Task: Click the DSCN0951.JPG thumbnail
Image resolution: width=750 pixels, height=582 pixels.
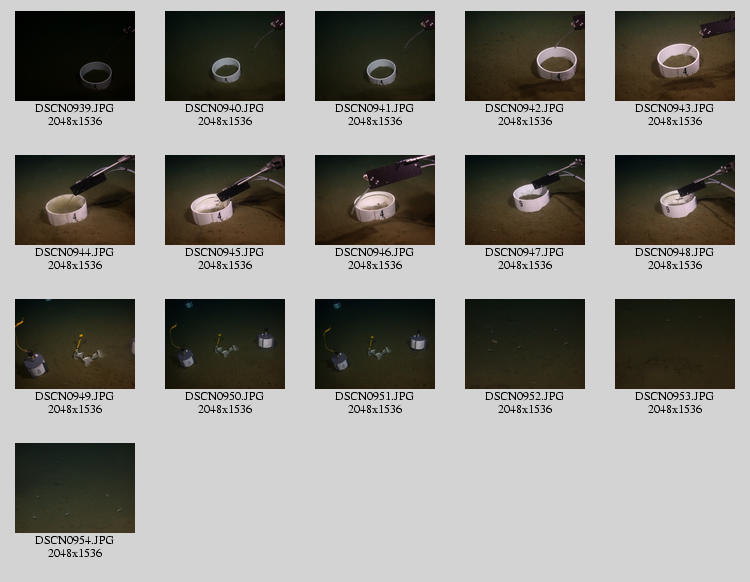Action: (375, 344)
